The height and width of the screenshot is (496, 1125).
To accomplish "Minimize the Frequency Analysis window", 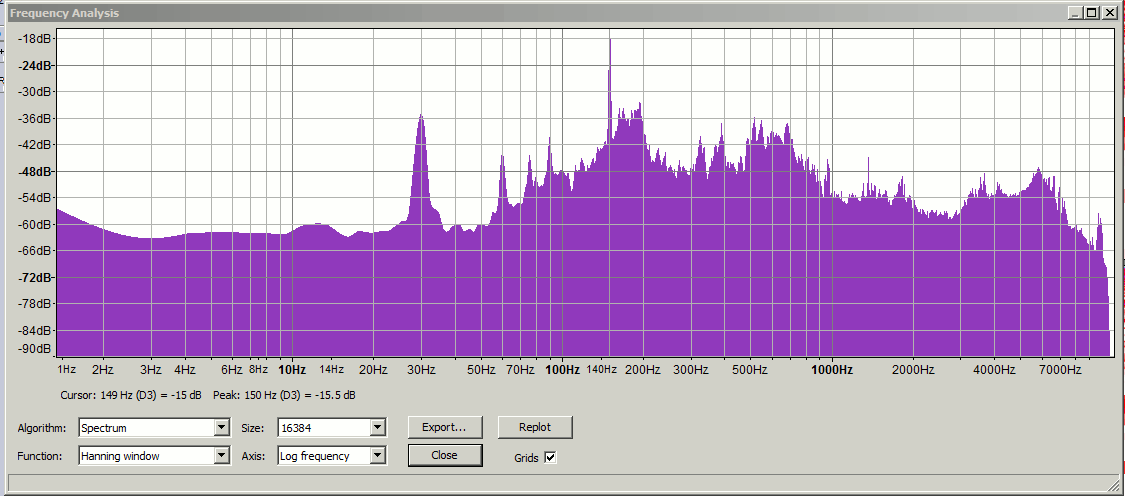I will point(1075,13).
